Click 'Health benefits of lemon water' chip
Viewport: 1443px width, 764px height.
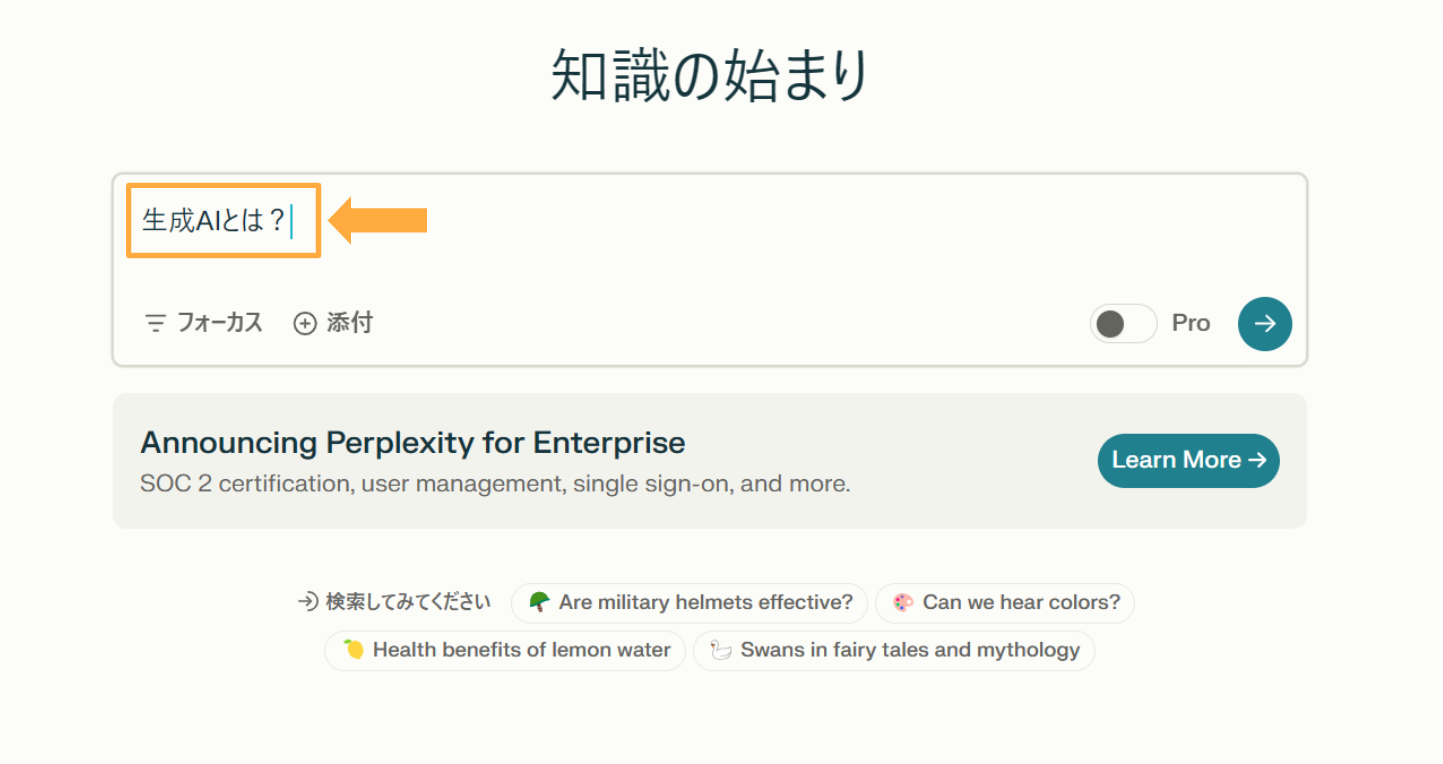tap(504, 650)
